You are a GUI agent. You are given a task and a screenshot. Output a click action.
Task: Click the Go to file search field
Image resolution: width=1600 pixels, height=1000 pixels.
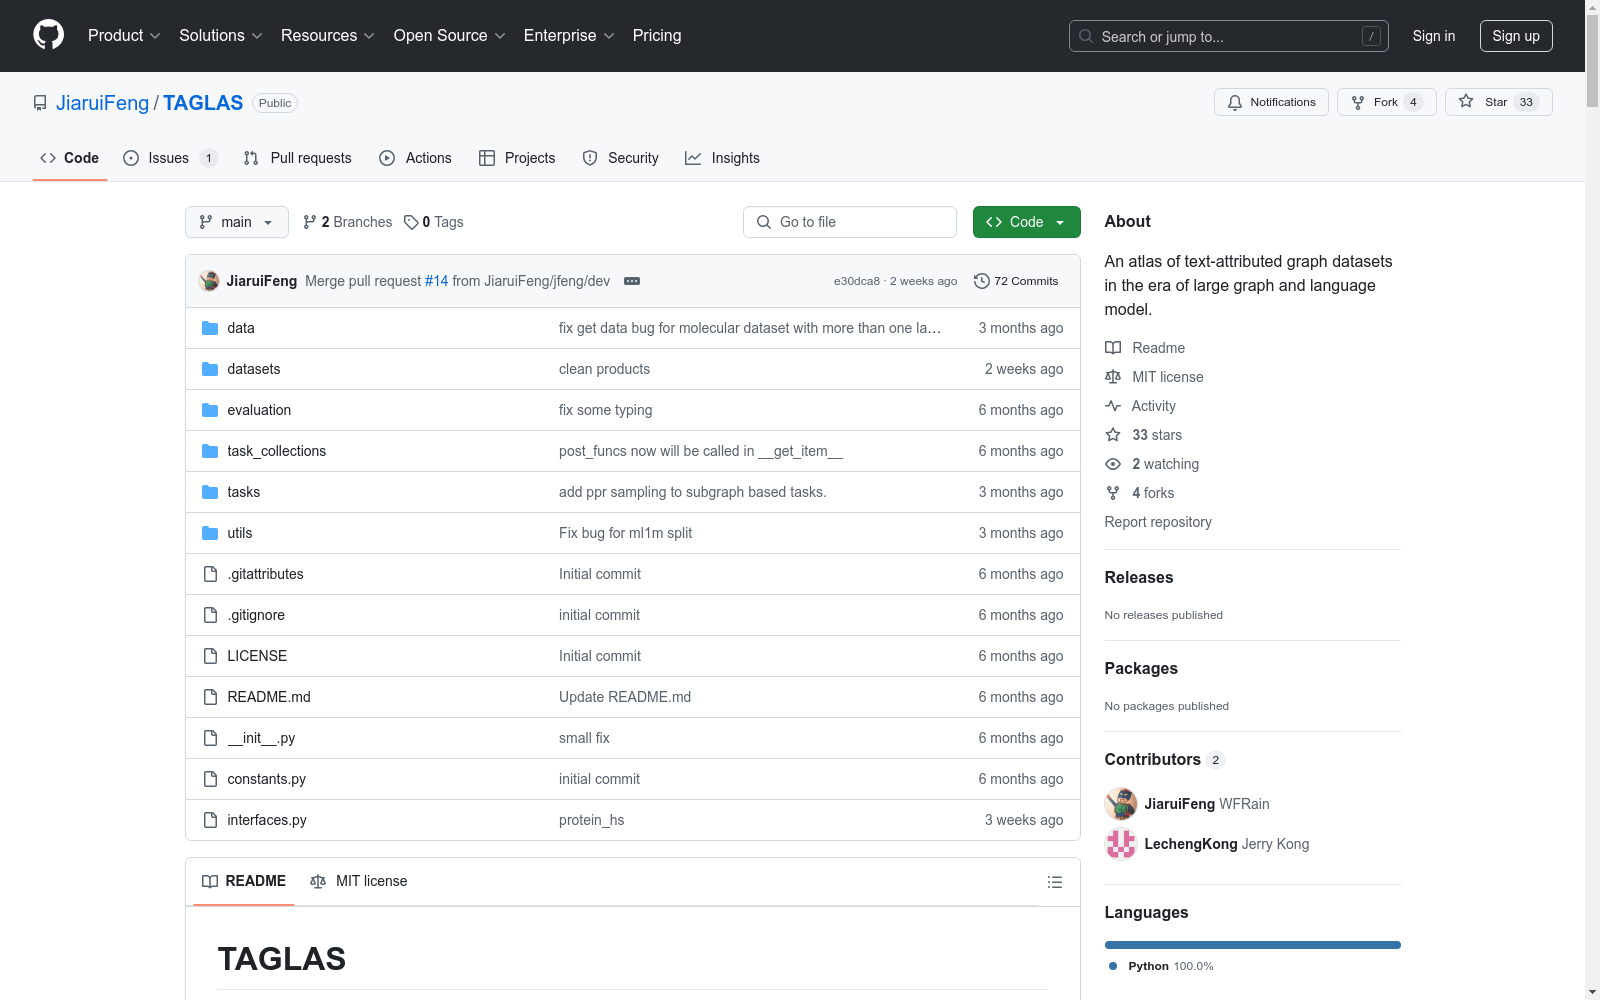[x=850, y=222]
